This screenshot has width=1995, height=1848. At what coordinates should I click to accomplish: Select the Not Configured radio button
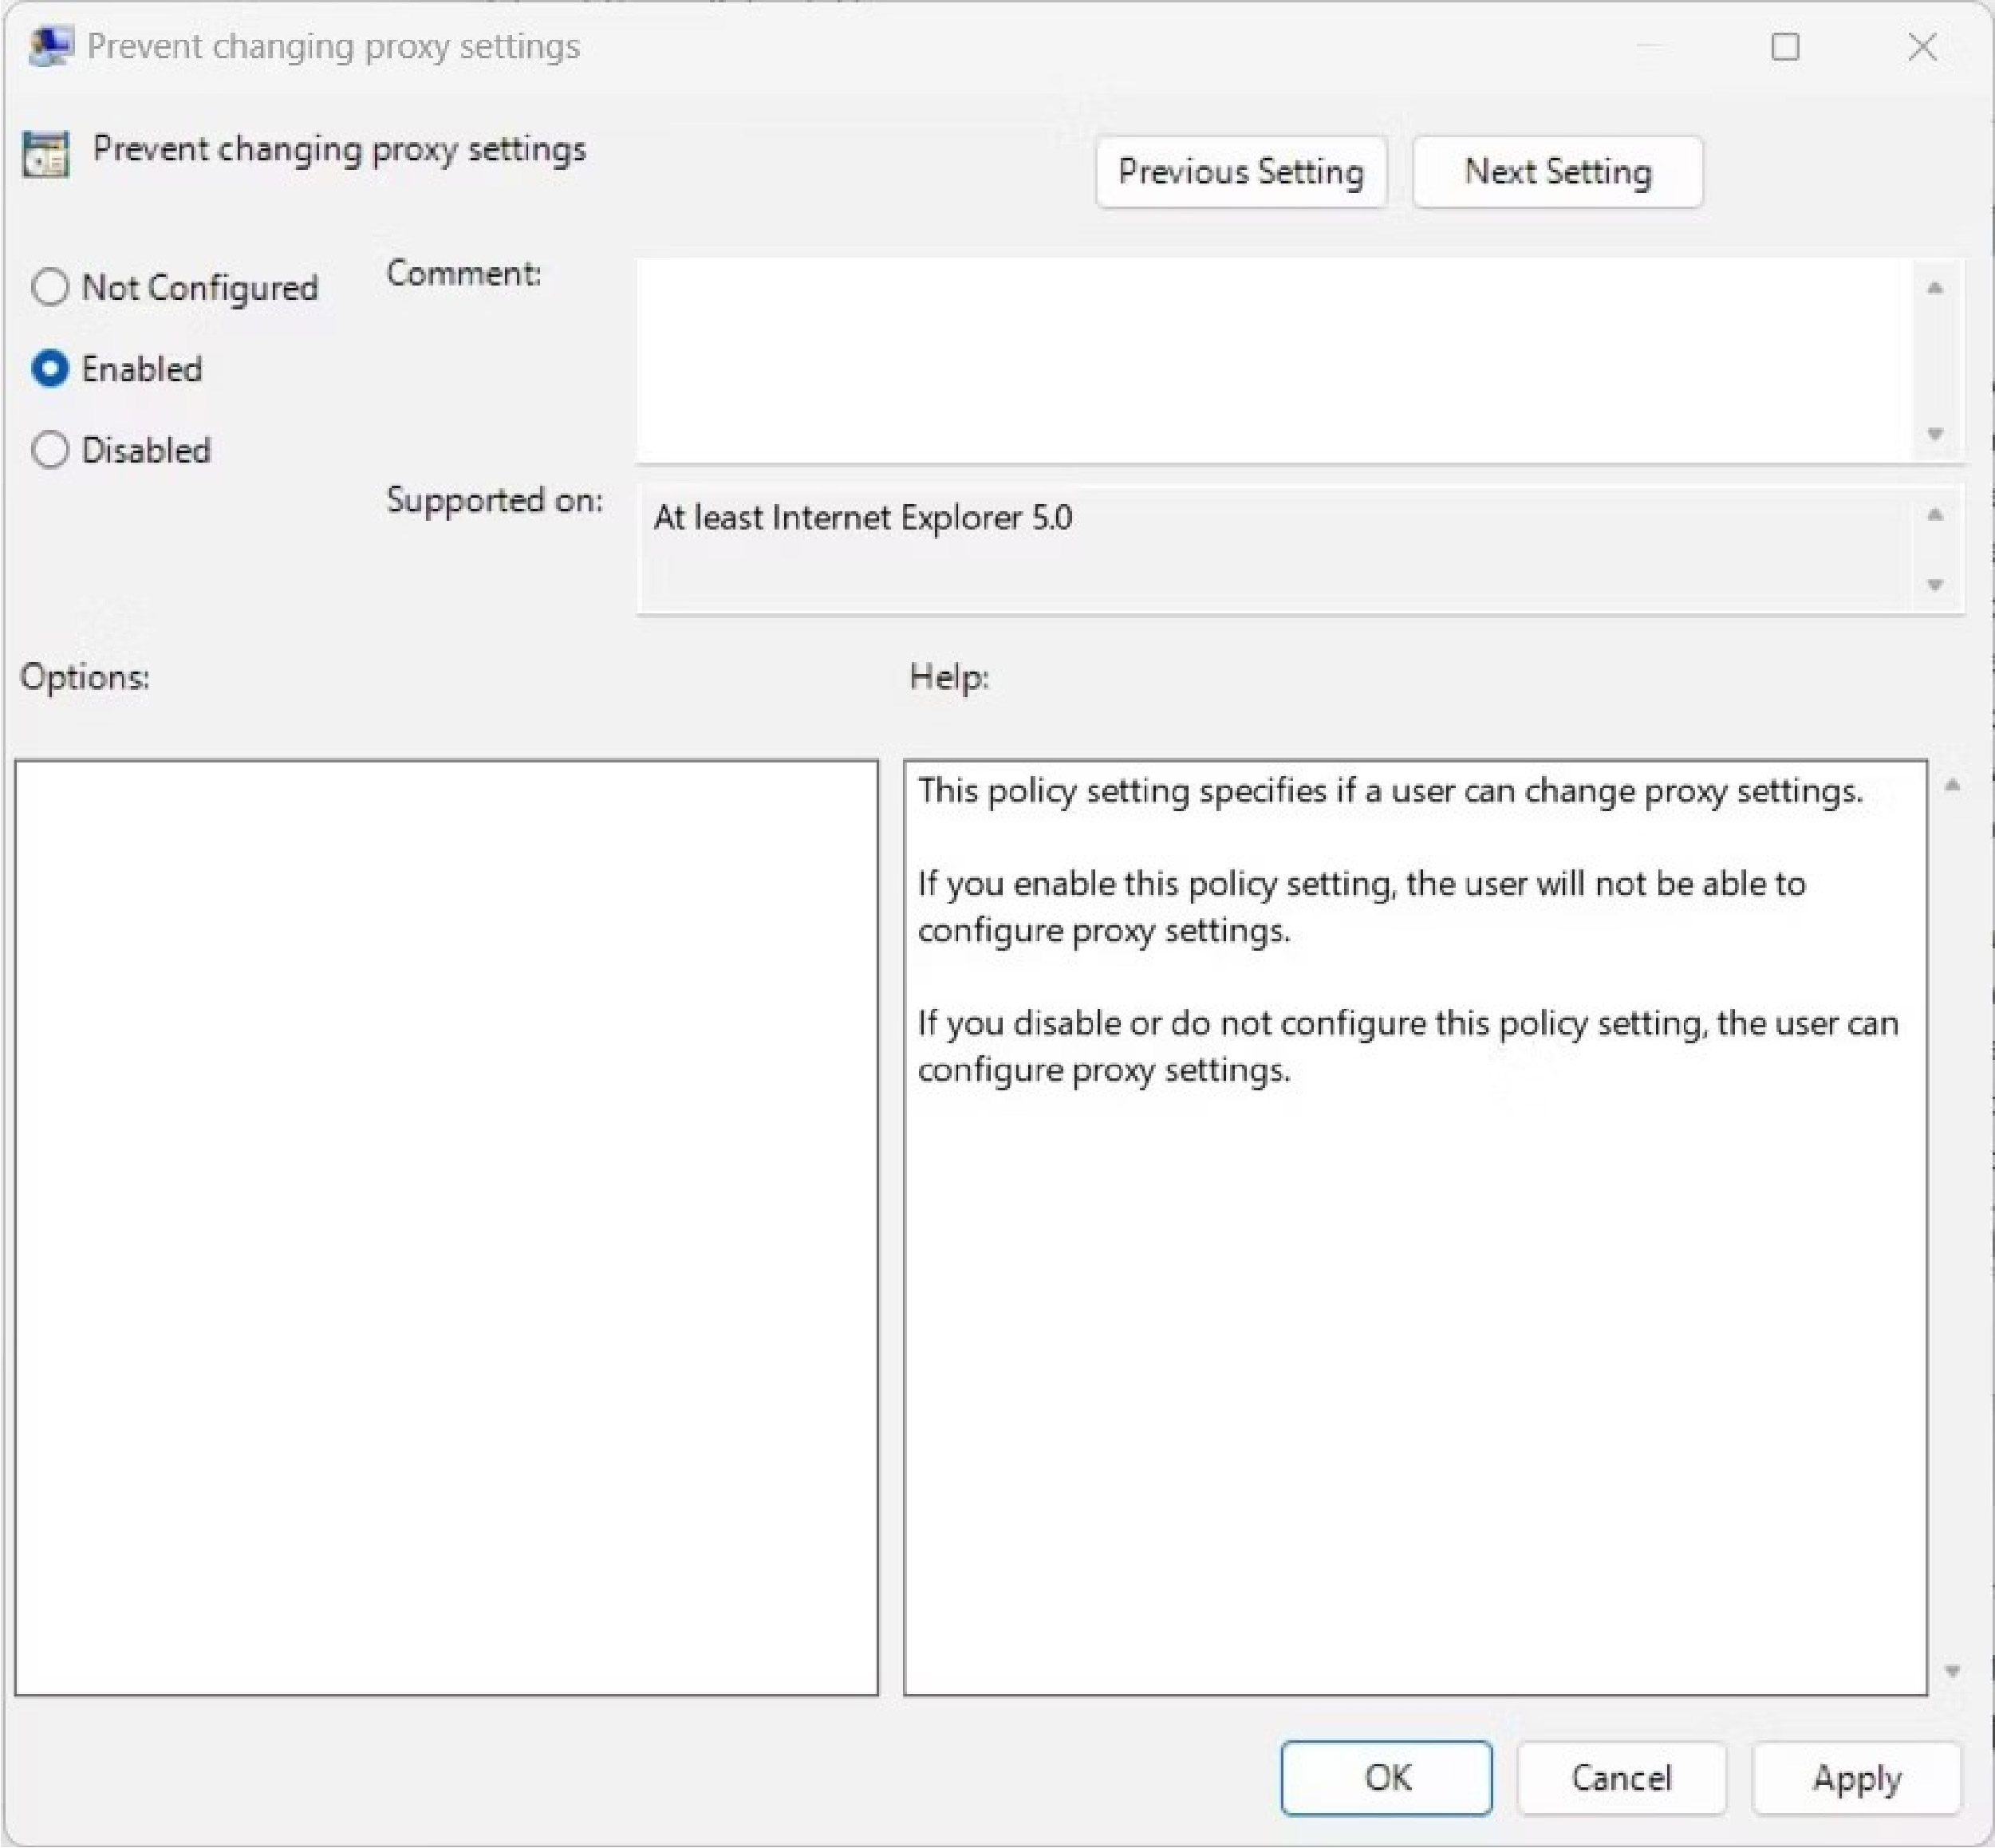point(49,286)
